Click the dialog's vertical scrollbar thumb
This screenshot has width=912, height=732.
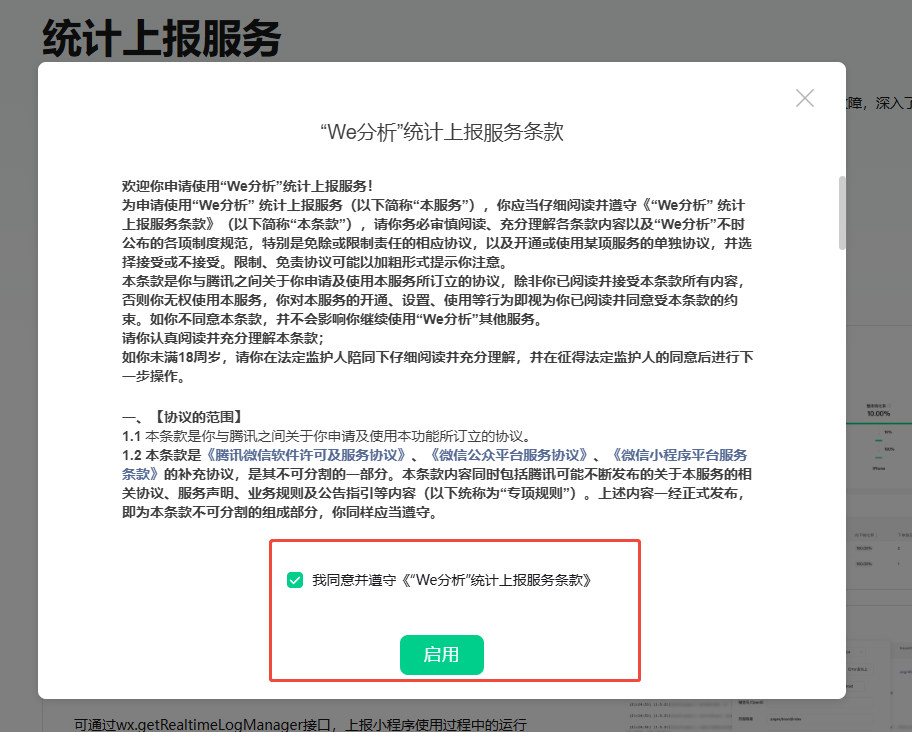coord(842,213)
